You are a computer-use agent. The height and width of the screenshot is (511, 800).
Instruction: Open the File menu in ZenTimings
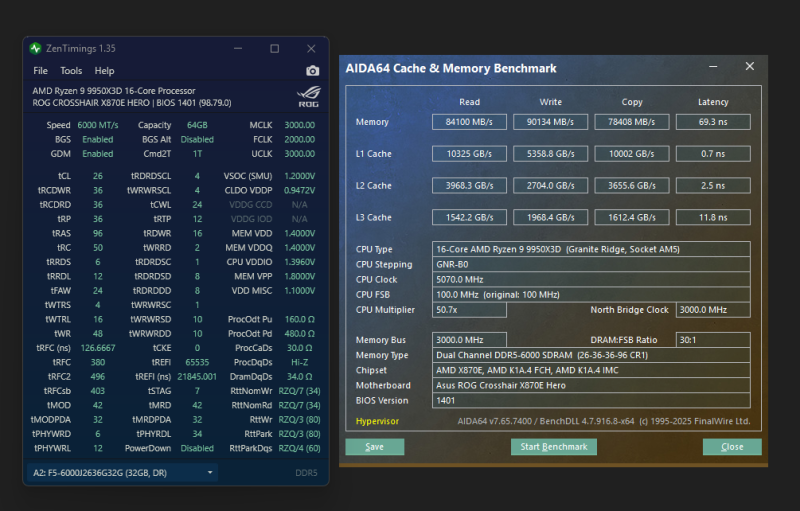click(40, 71)
